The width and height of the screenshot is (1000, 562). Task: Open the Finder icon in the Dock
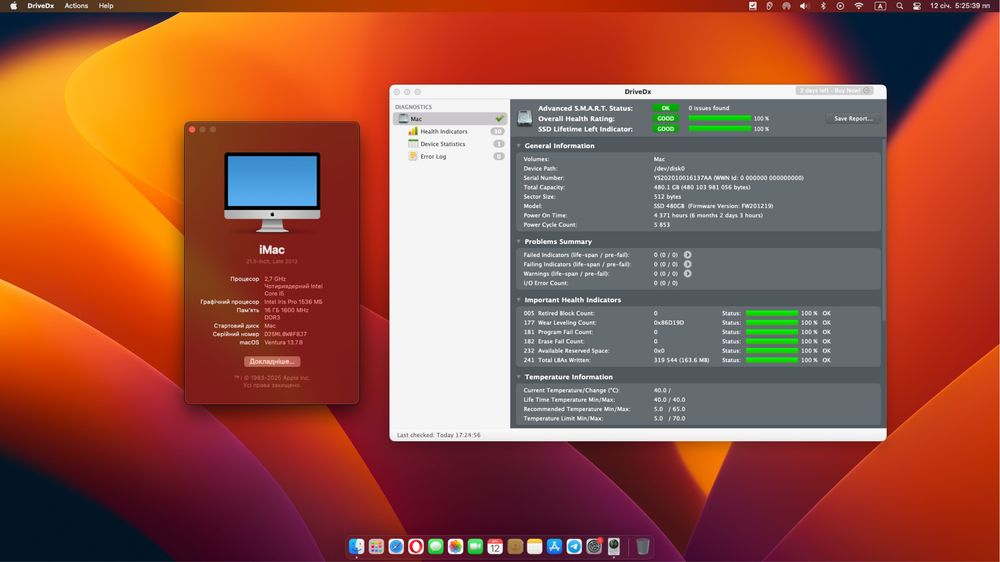click(357, 546)
